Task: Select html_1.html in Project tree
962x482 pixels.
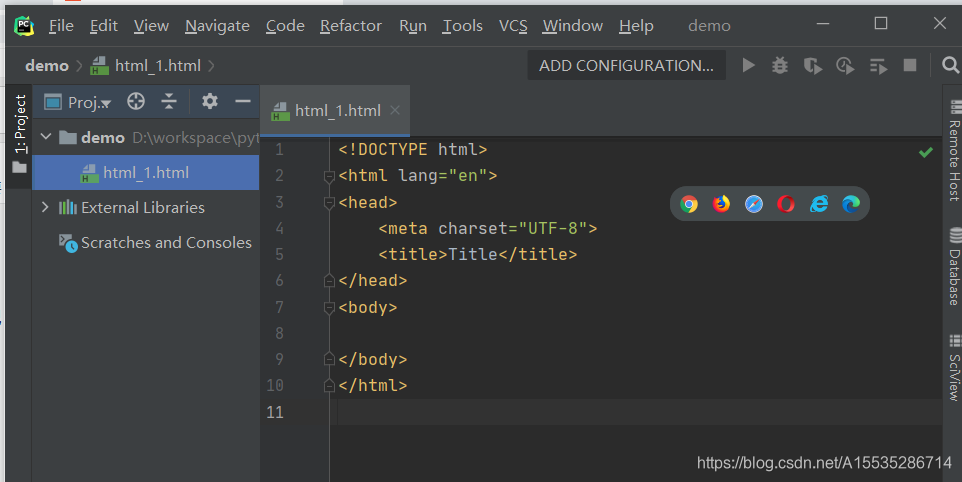Action: click(145, 172)
